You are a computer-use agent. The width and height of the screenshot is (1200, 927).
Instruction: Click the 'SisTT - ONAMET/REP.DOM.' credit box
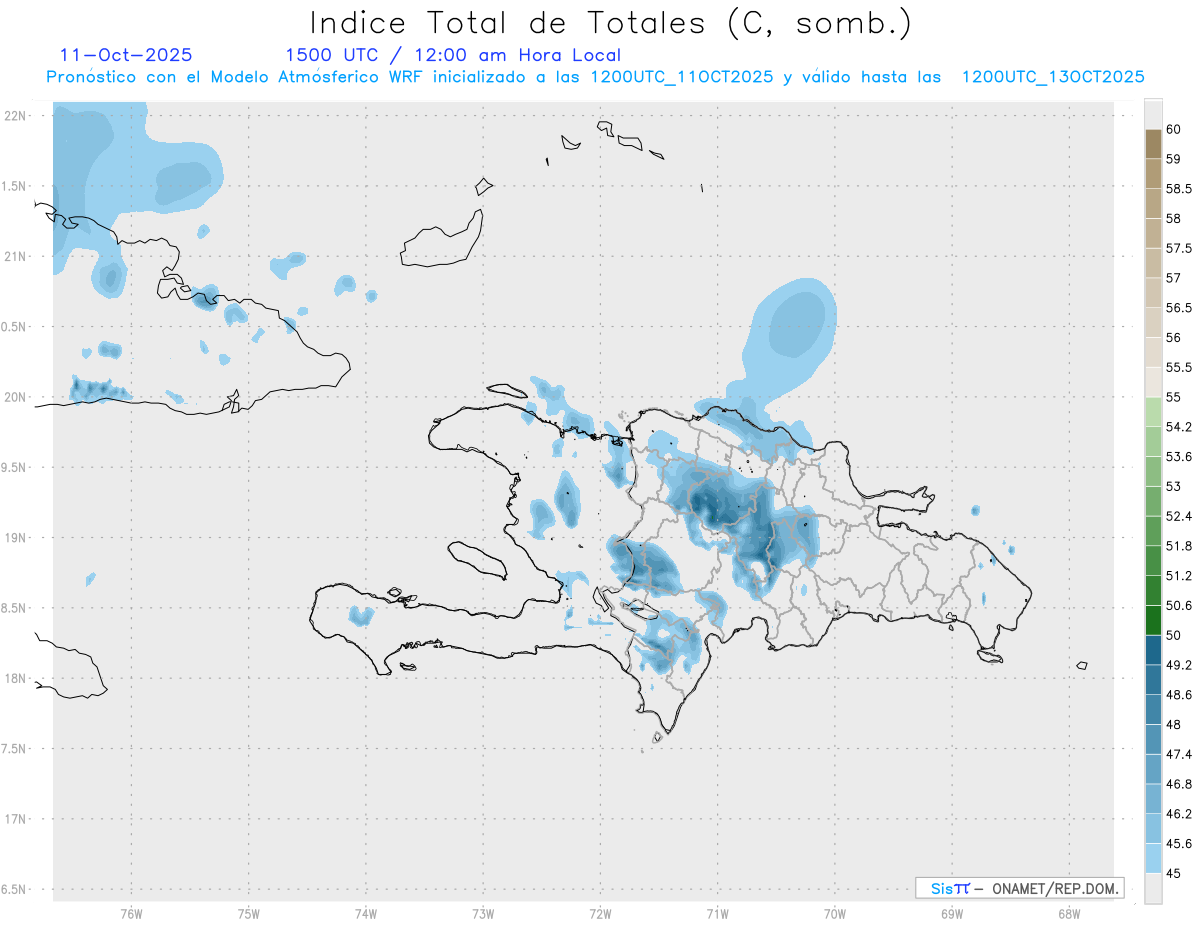[1019, 888]
